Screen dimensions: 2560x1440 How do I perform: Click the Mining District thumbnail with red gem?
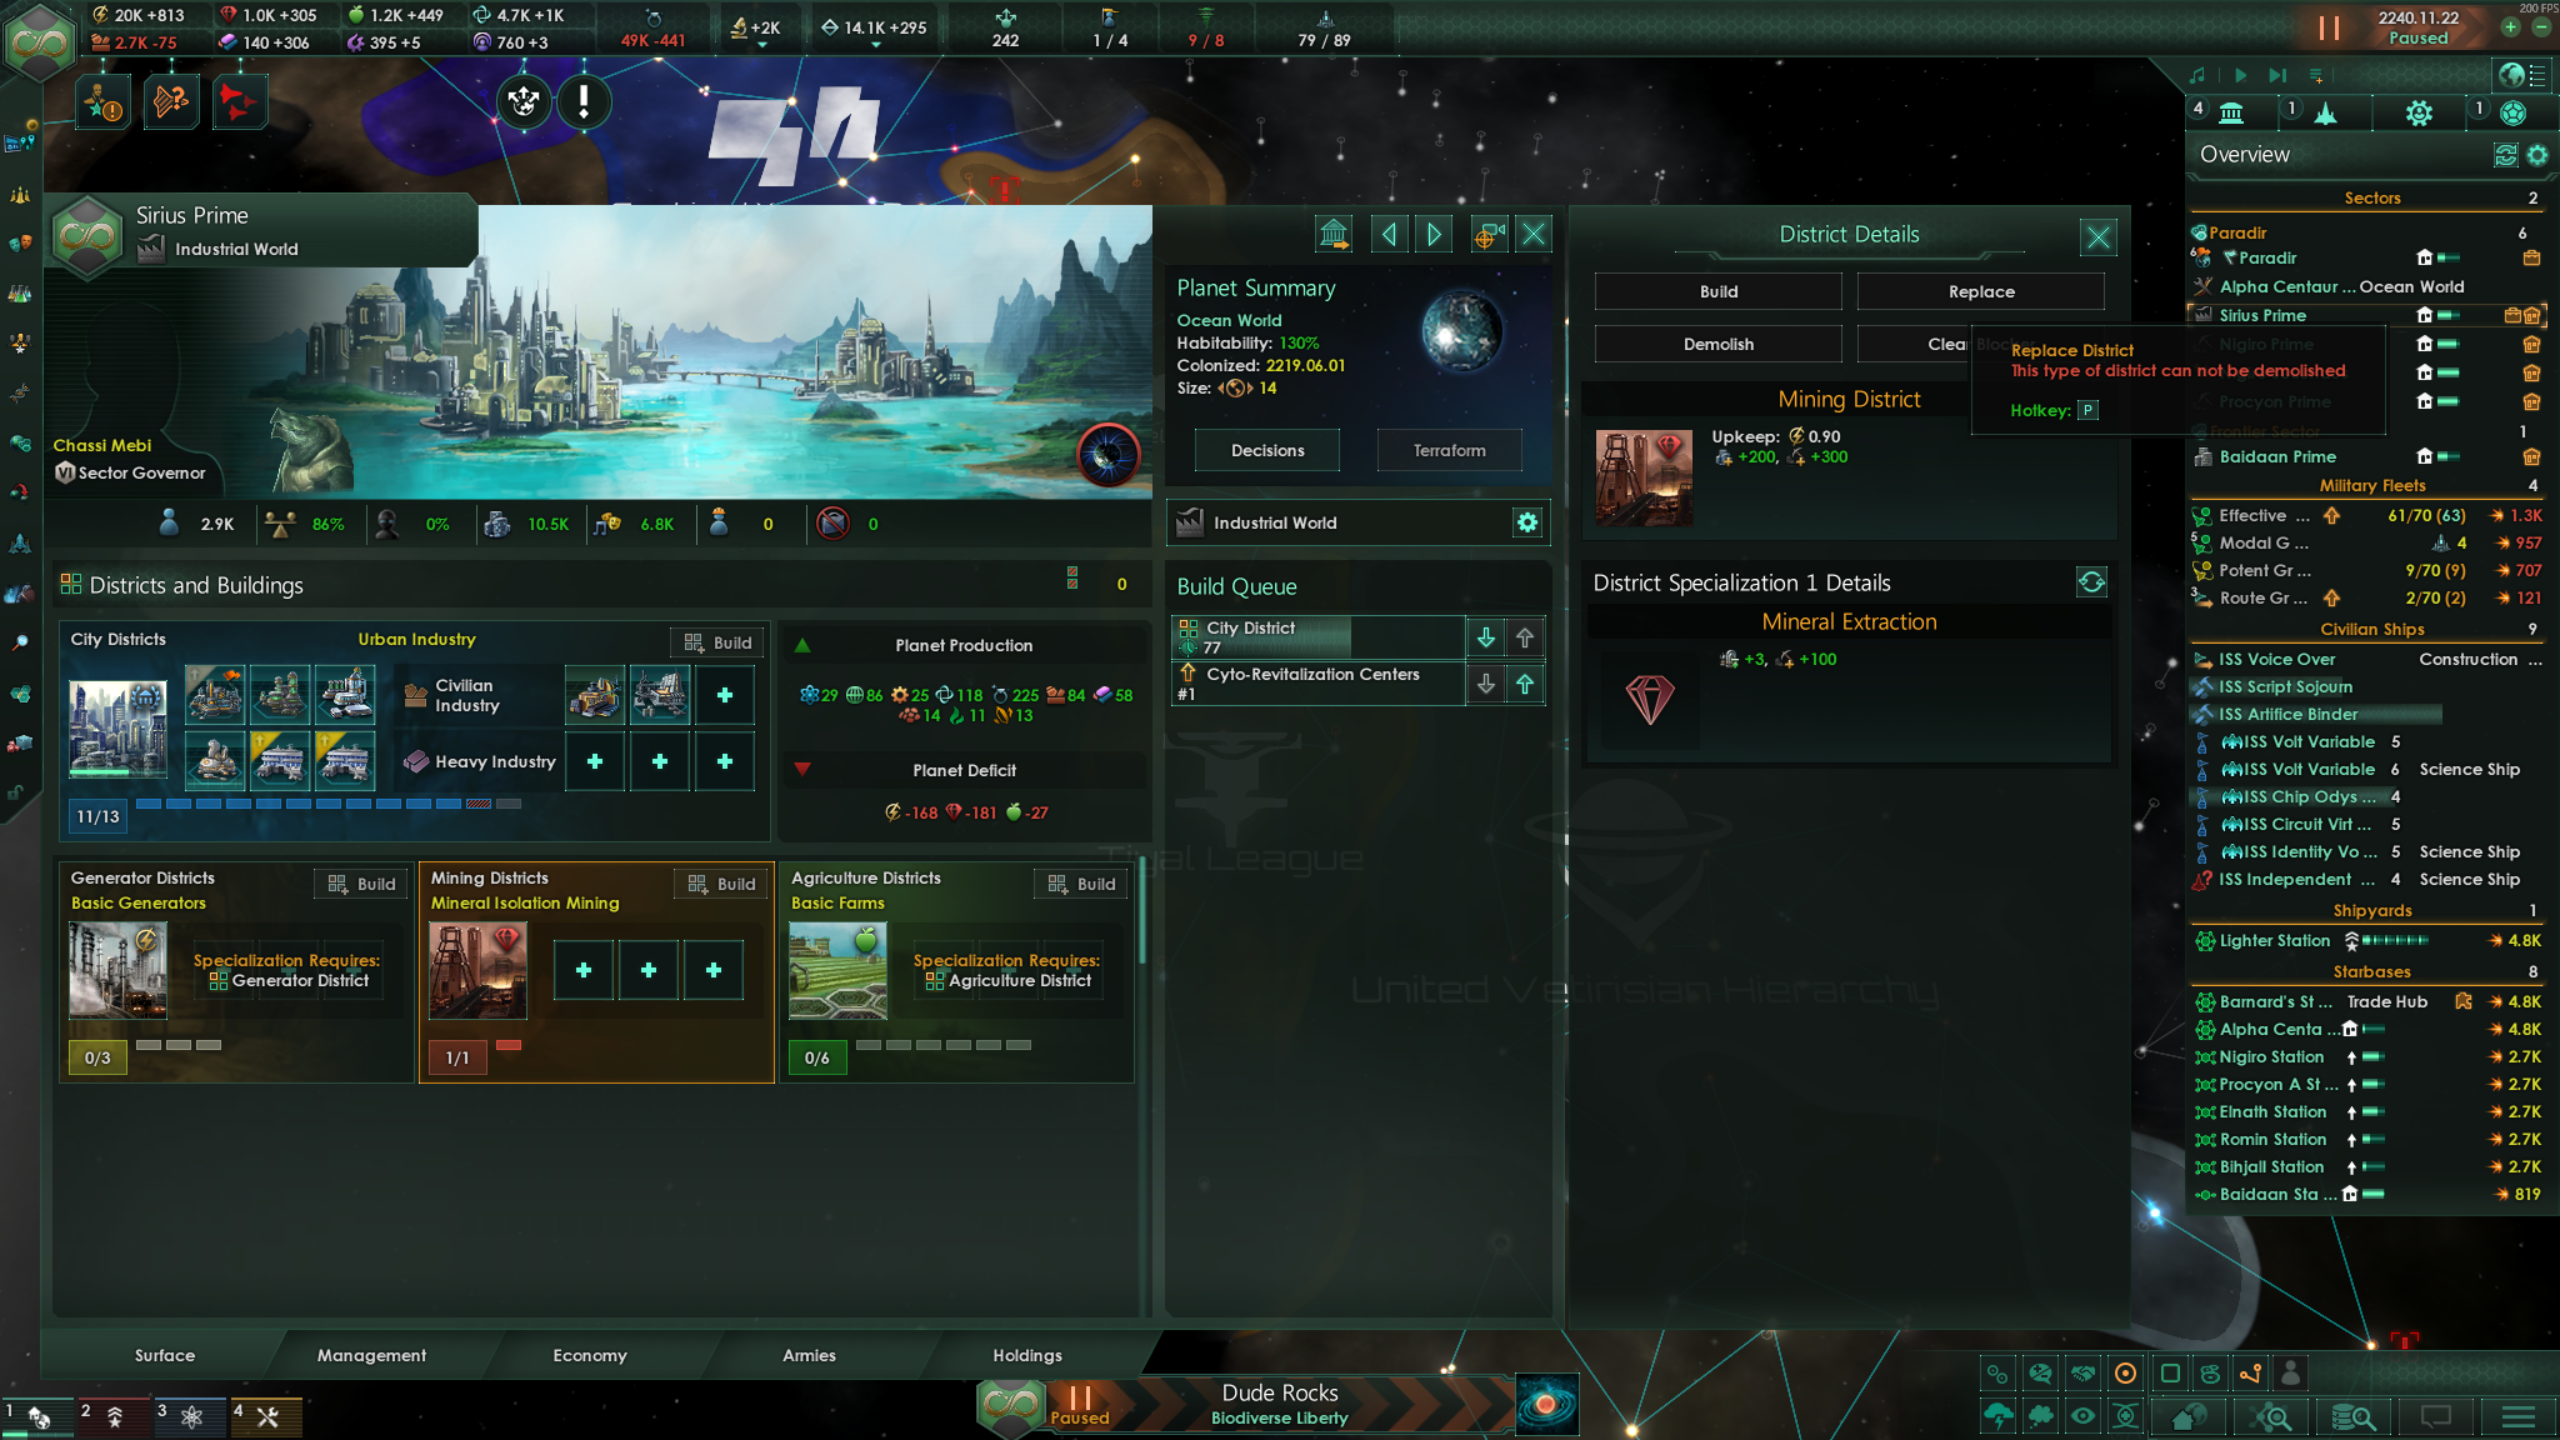[x=1644, y=478]
